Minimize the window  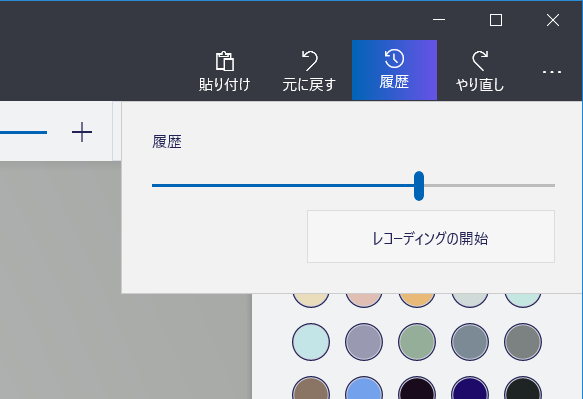point(439,20)
